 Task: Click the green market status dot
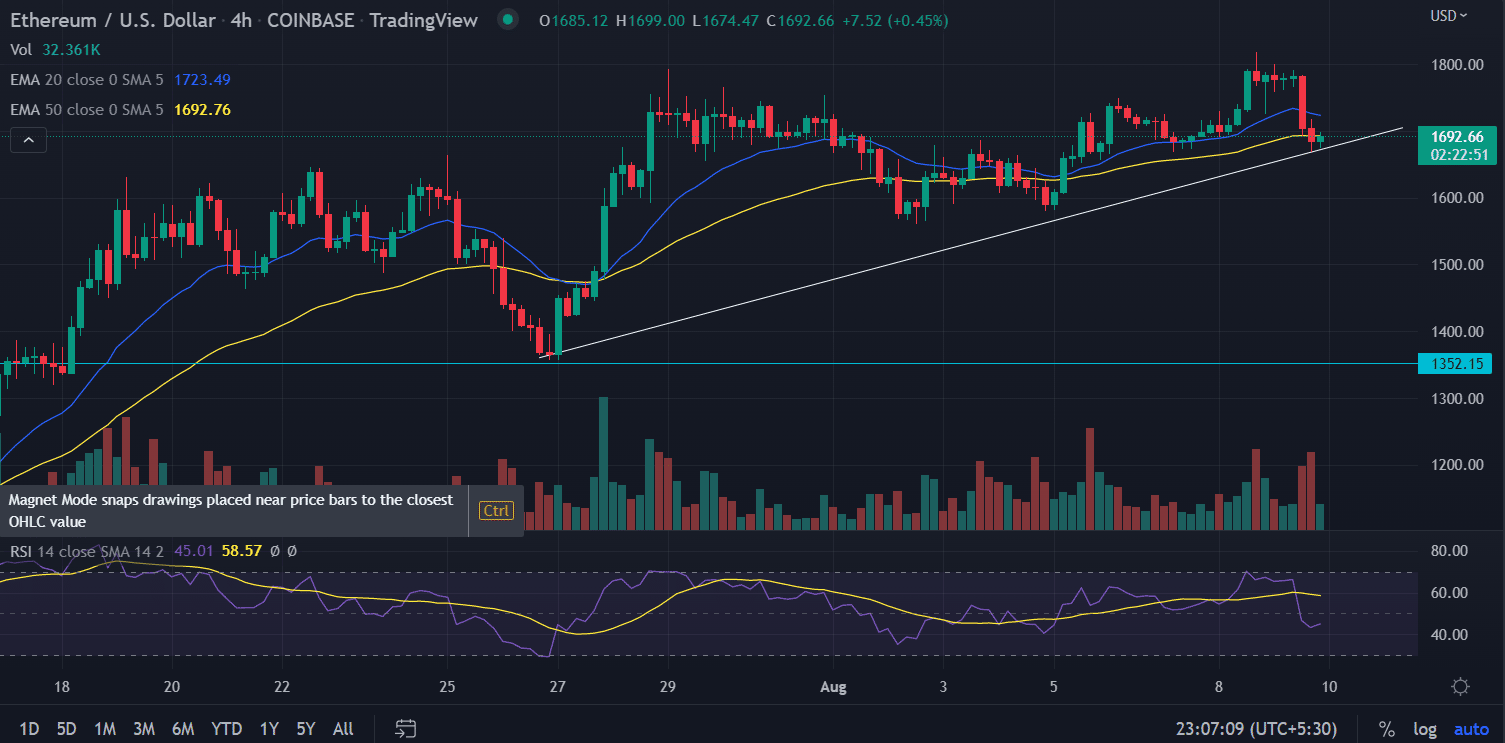509,20
